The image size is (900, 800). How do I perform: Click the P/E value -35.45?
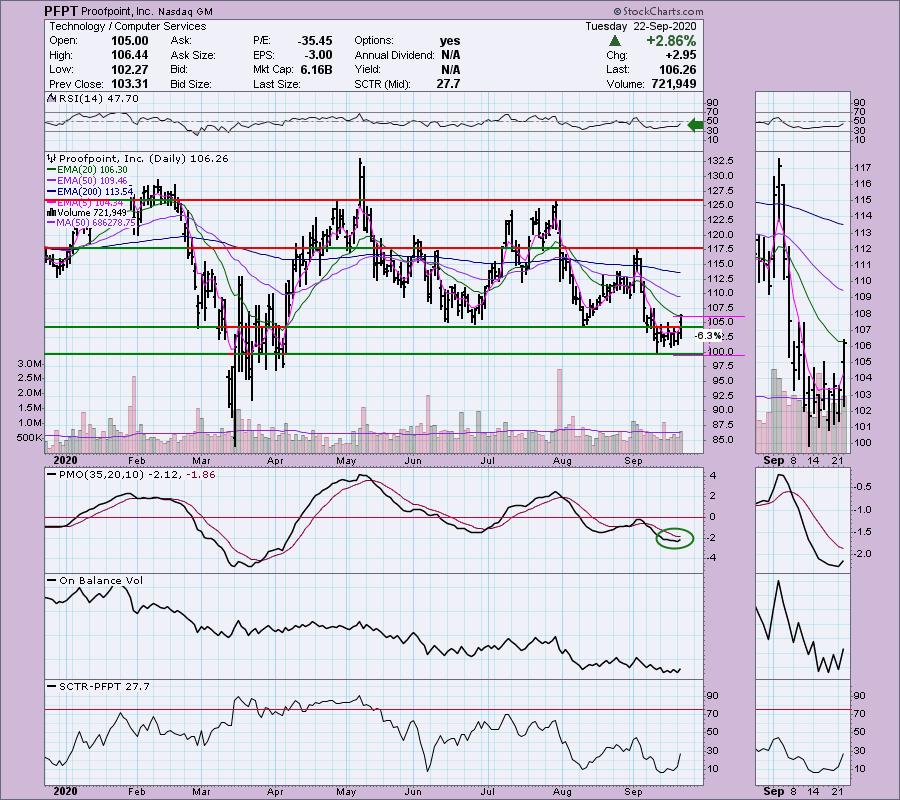[315, 41]
